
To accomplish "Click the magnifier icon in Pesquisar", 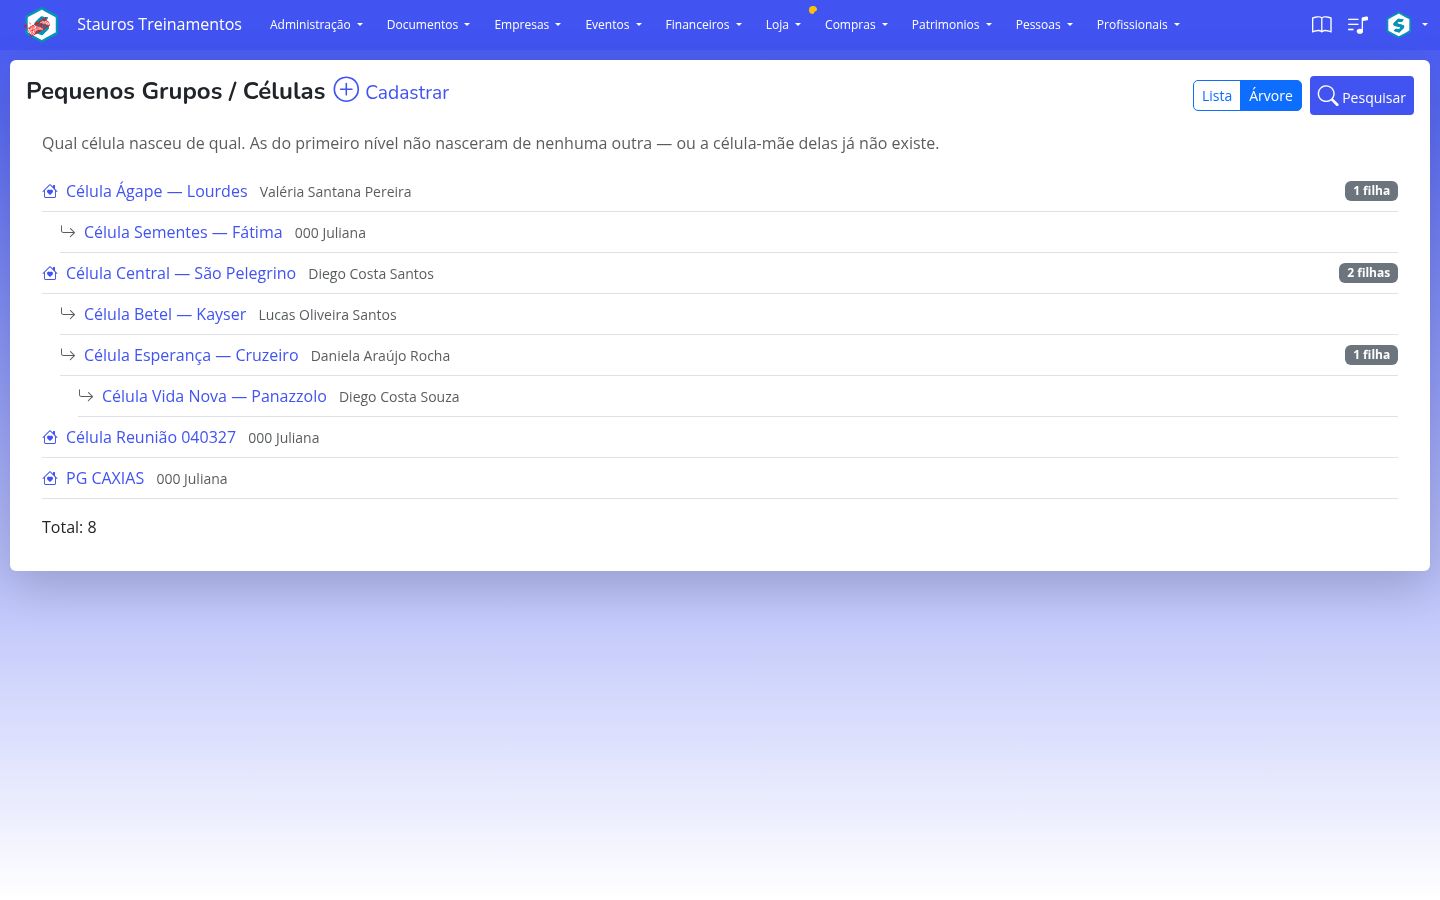I will 1327,96.
